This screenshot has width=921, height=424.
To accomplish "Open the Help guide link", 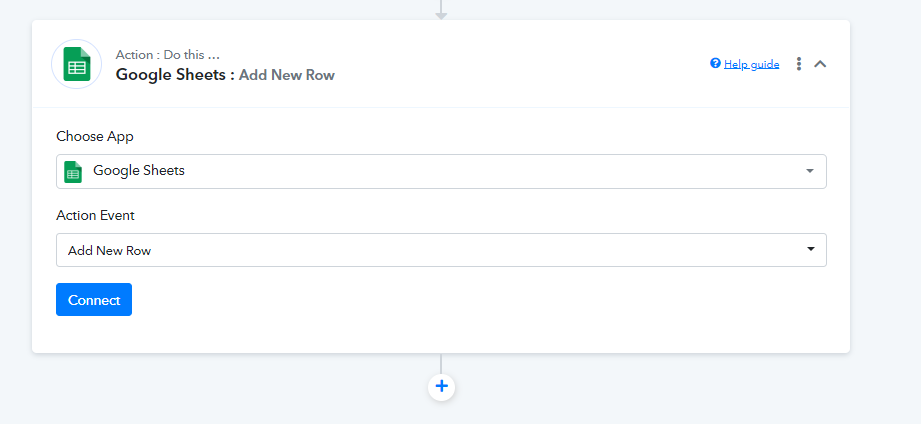I will click(751, 64).
